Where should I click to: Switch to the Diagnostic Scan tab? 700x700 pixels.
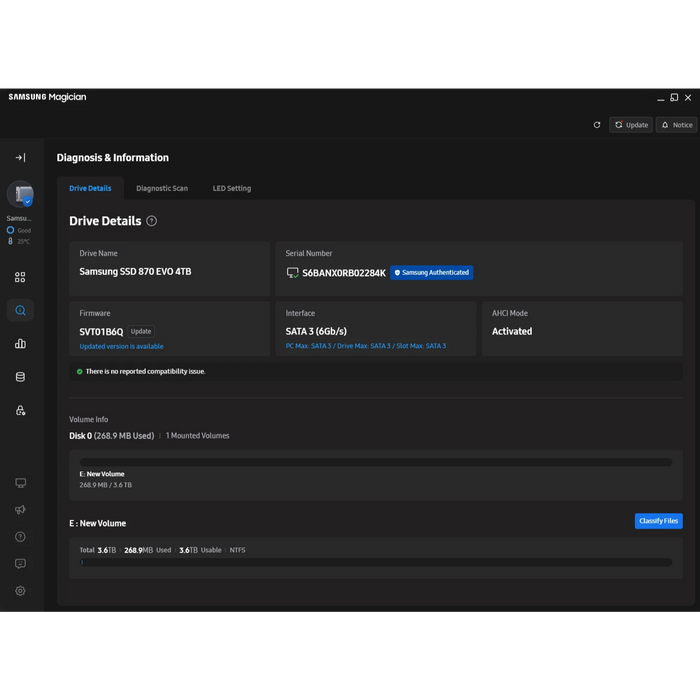162,188
